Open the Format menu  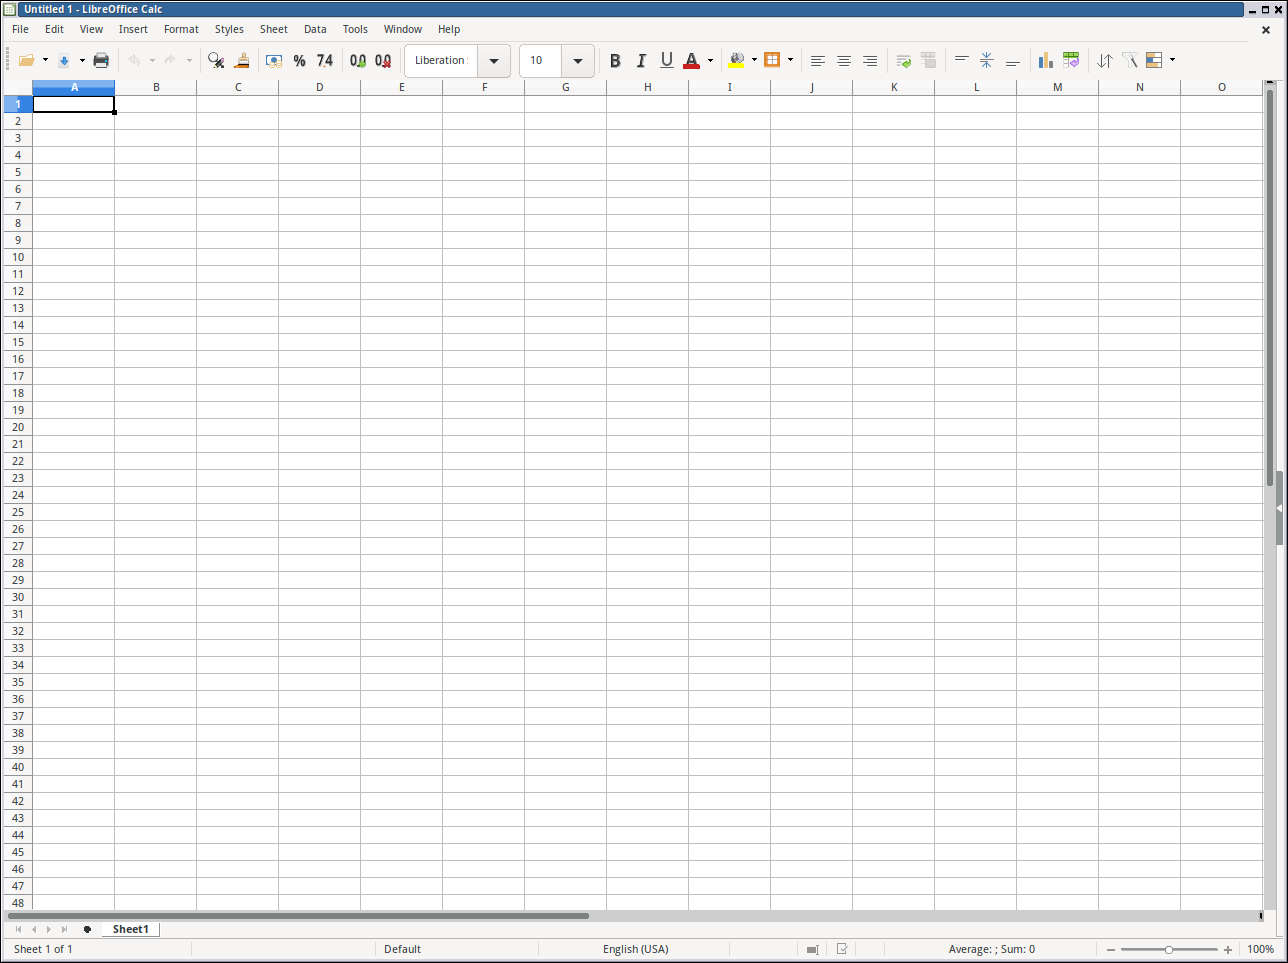coord(181,29)
